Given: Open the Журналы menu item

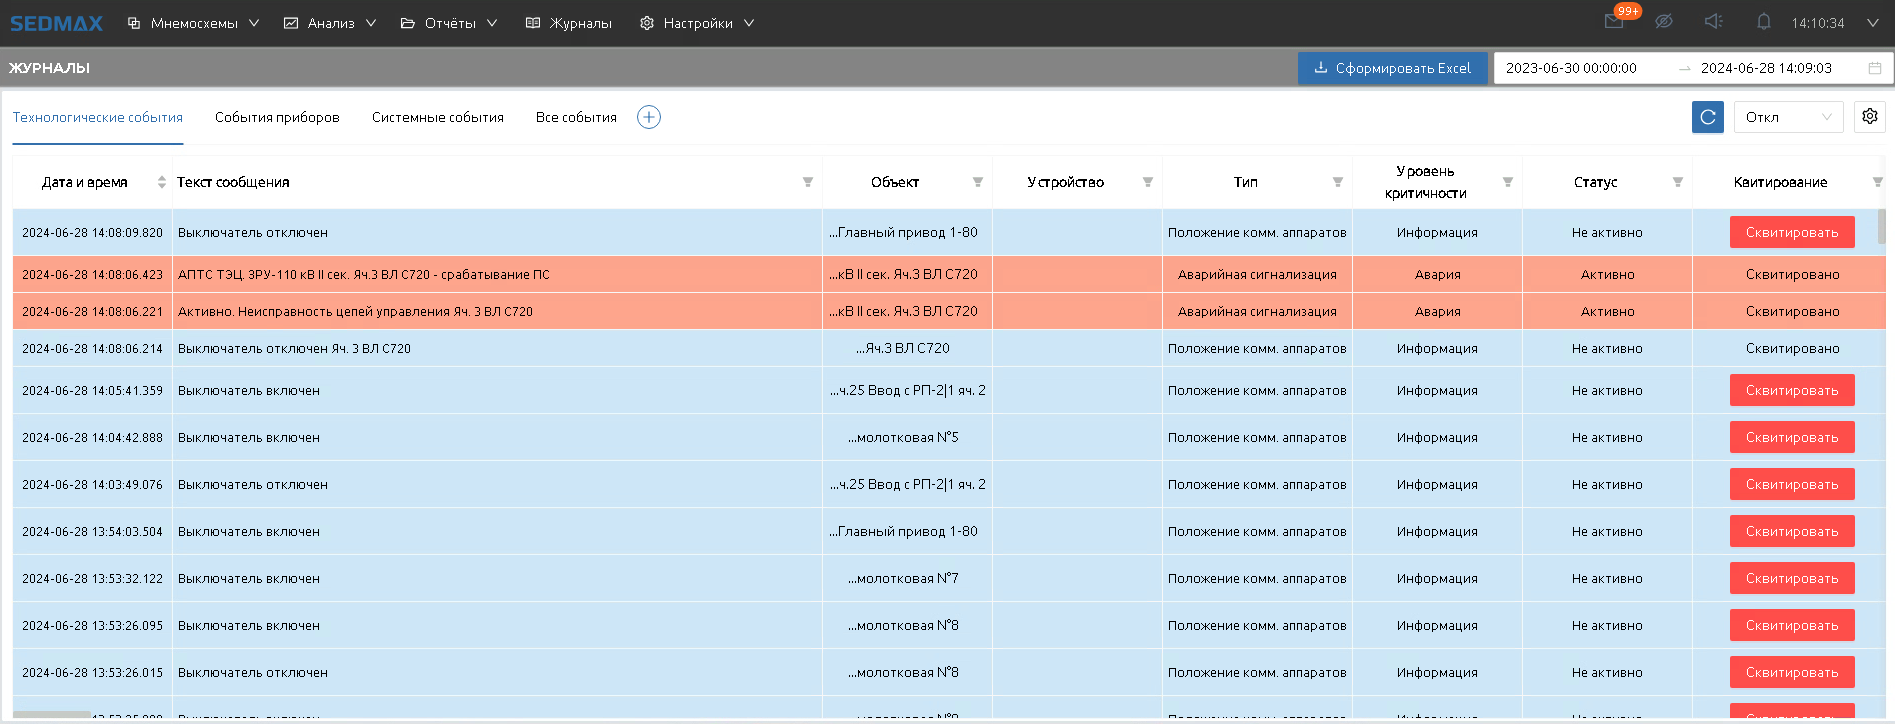Looking at the screenshot, I should click(x=569, y=23).
